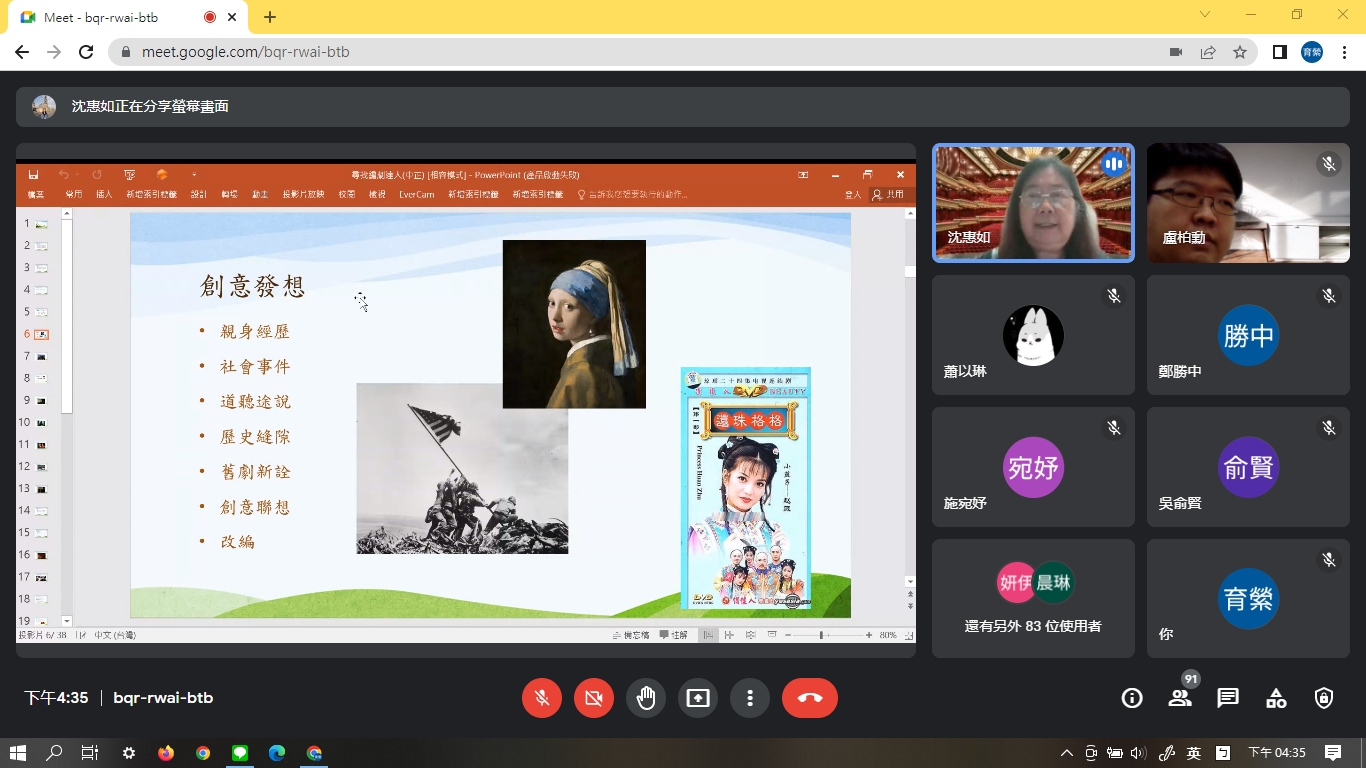Click the 共用 Share button in PowerPoint

point(889,194)
